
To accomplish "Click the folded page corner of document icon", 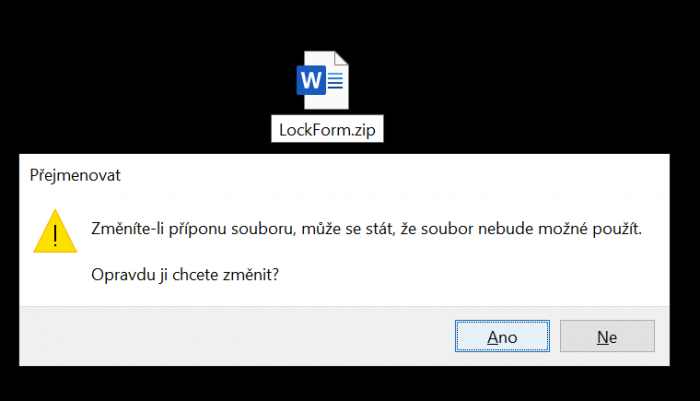I will tap(341, 58).
